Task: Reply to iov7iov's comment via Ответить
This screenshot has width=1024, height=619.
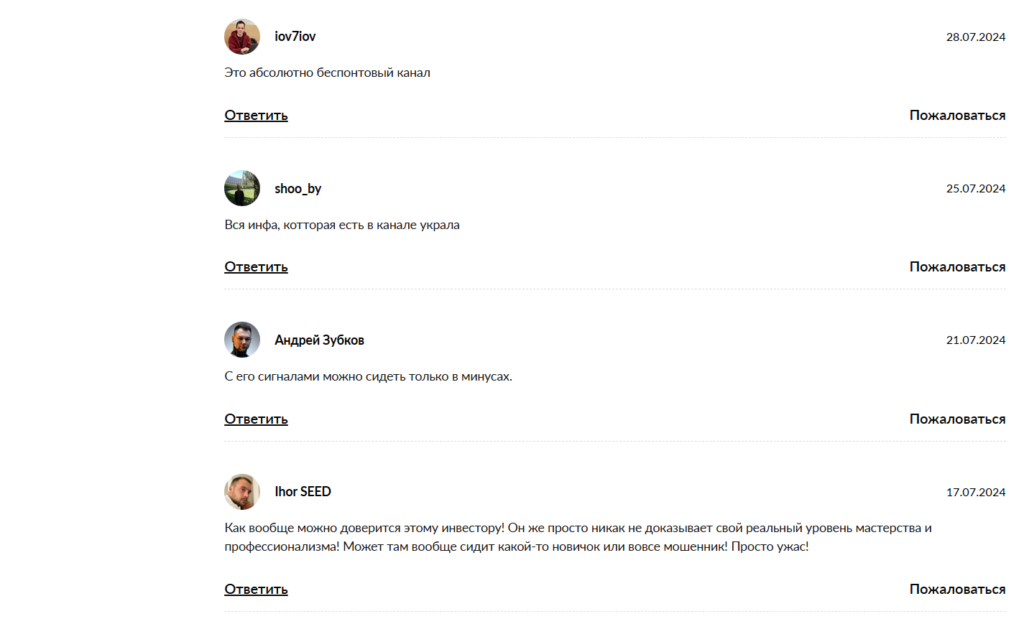Action: [256, 115]
